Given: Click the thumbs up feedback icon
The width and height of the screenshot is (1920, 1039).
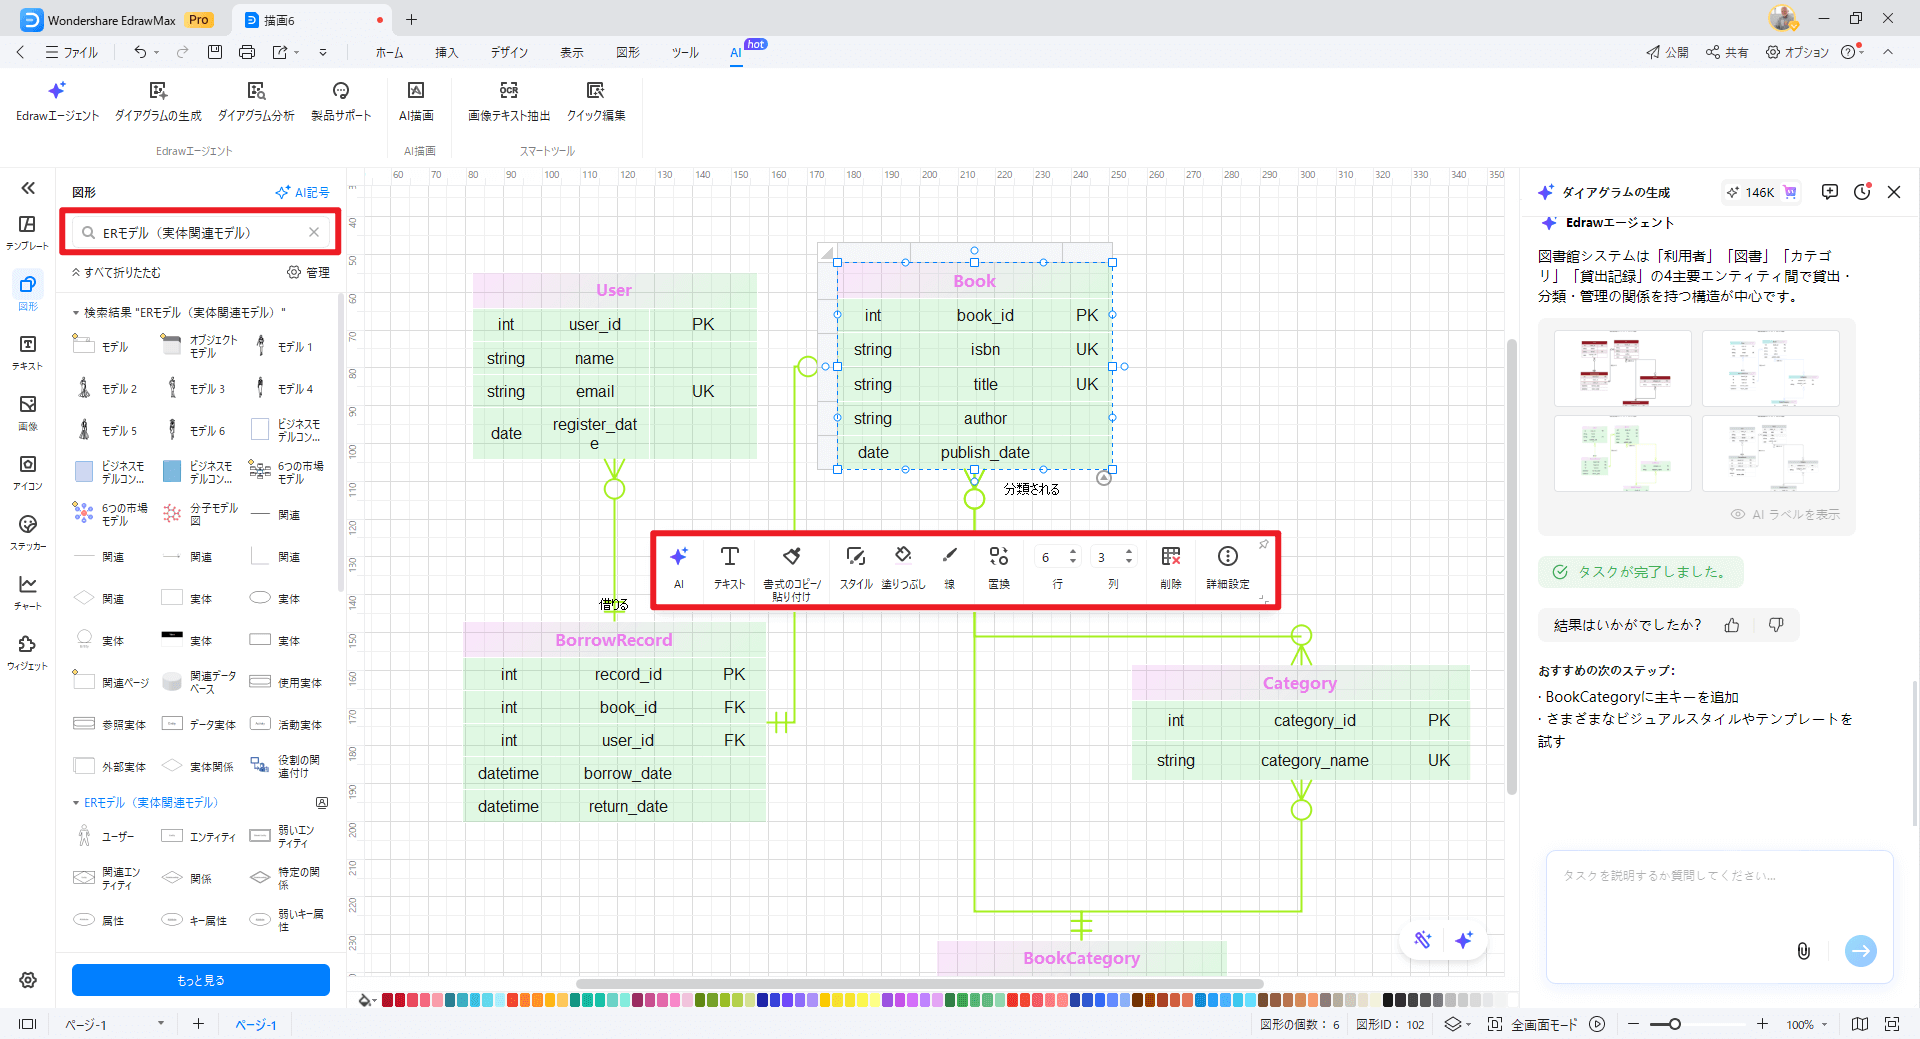Looking at the screenshot, I should click(x=1732, y=625).
